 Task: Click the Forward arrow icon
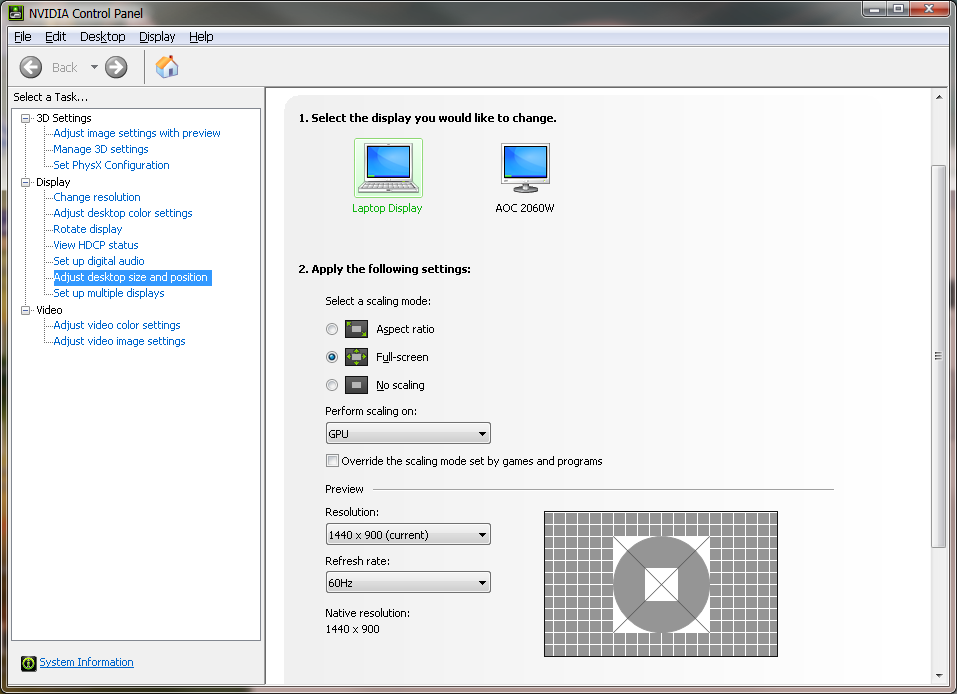116,67
